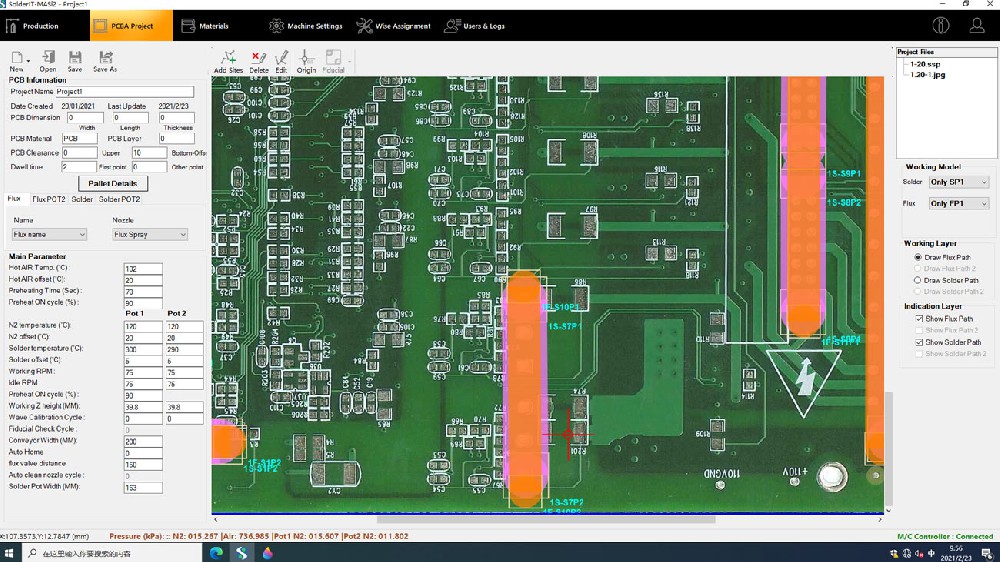The image size is (1000, 562).
Task: Open the Flux name dropdown
Action: [x=49, y=234]
